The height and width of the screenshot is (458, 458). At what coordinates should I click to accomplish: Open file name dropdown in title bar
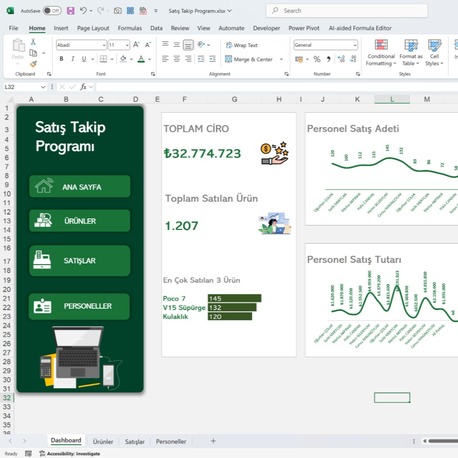[x=230, y=11]
